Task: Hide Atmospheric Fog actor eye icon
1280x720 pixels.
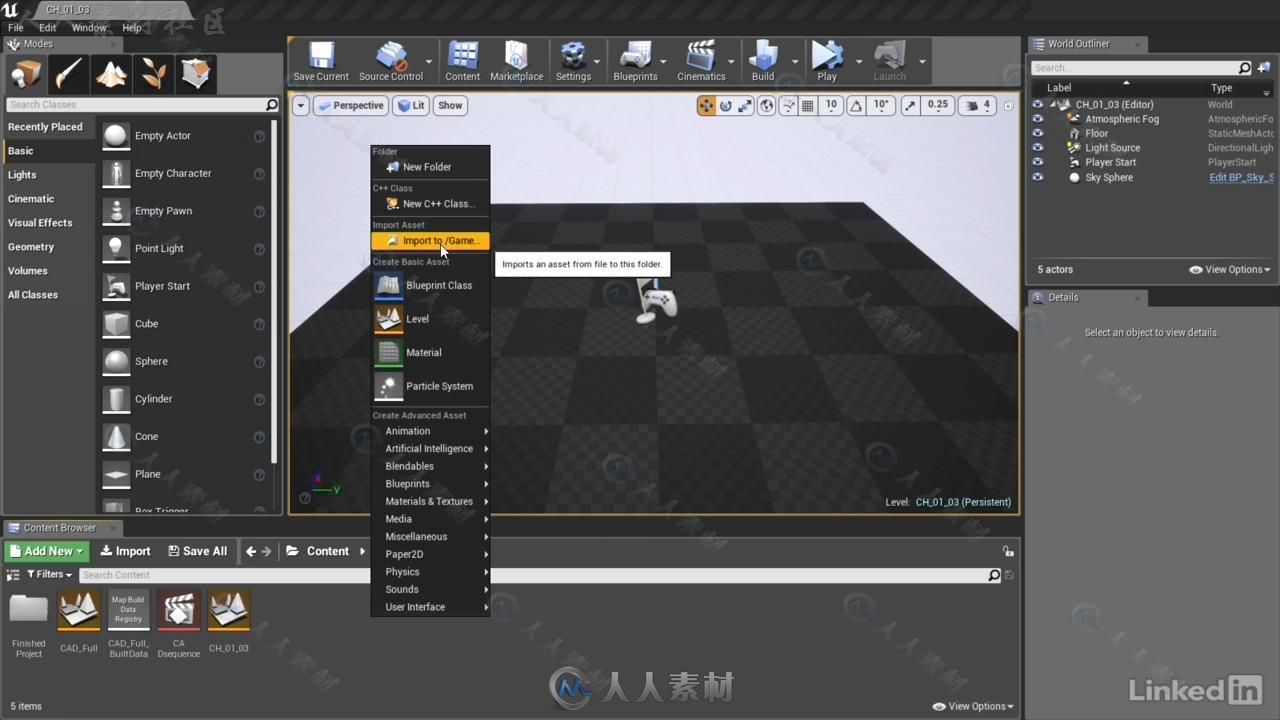Action: (x=1037, y=119)
